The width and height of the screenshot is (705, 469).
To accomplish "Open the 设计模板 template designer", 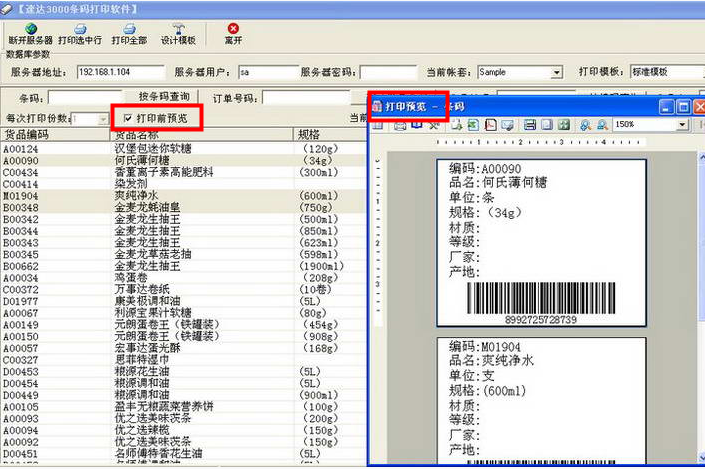I will 178,34.
